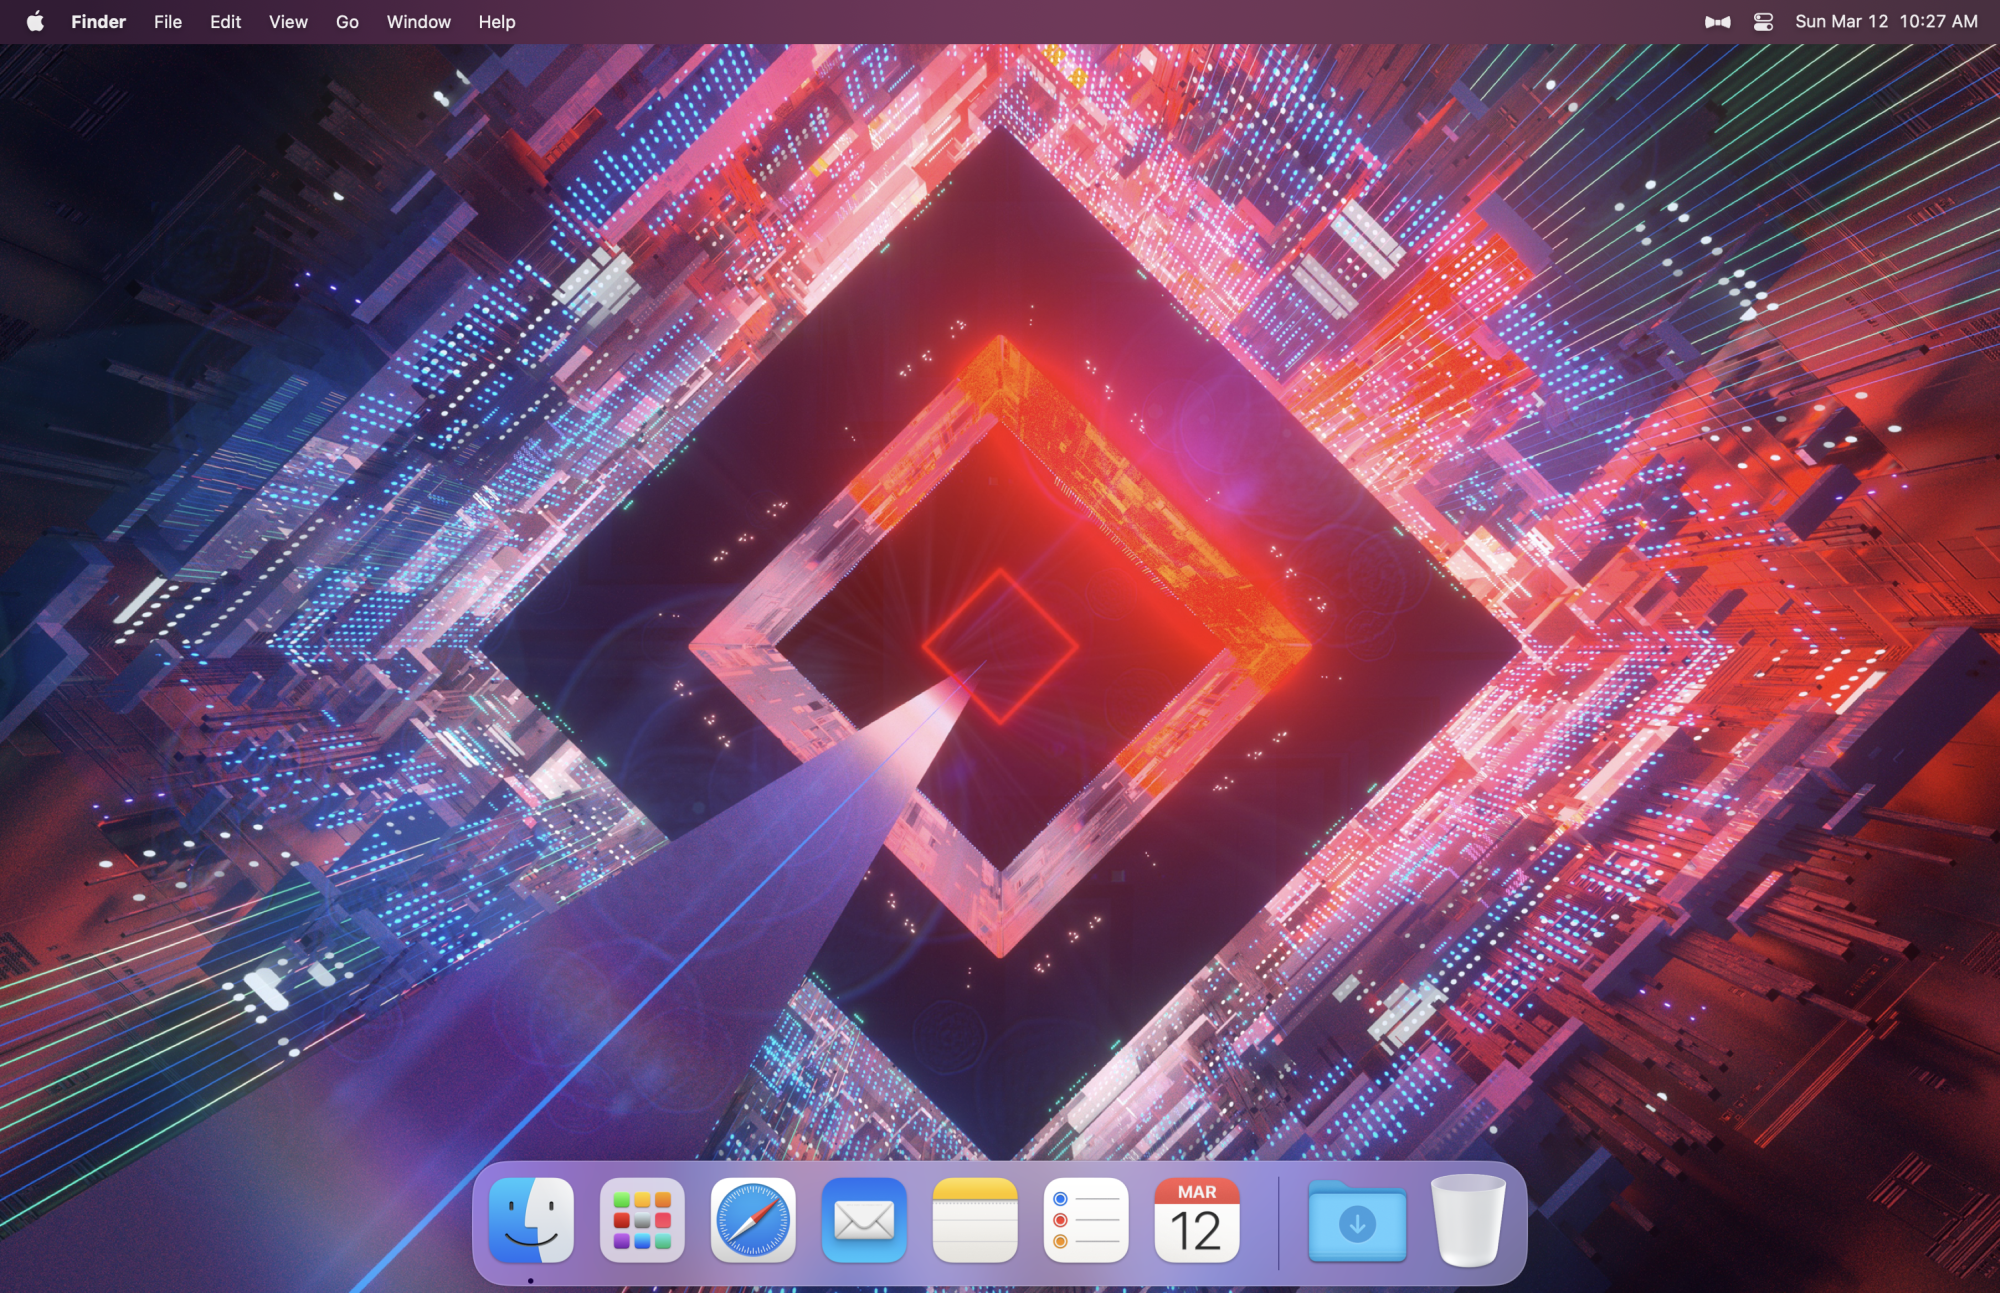2000x1293 pixels.
Task: Open Finder from the Dock
Action: pos(531,1220)
